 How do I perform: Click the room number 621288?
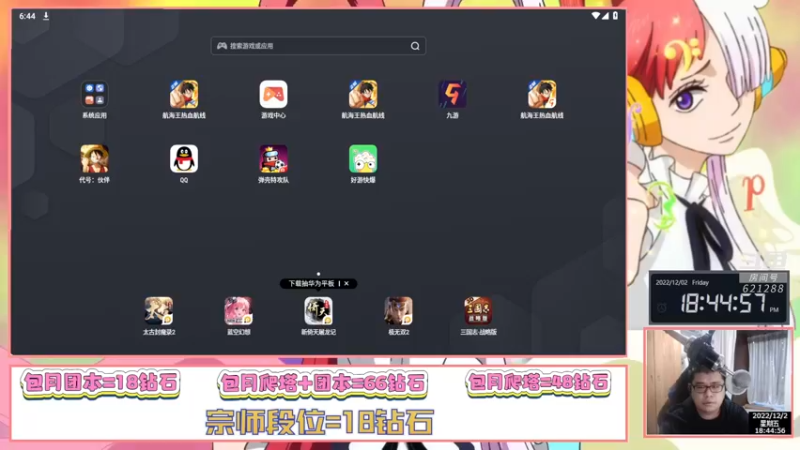click(x=763, y=289)
